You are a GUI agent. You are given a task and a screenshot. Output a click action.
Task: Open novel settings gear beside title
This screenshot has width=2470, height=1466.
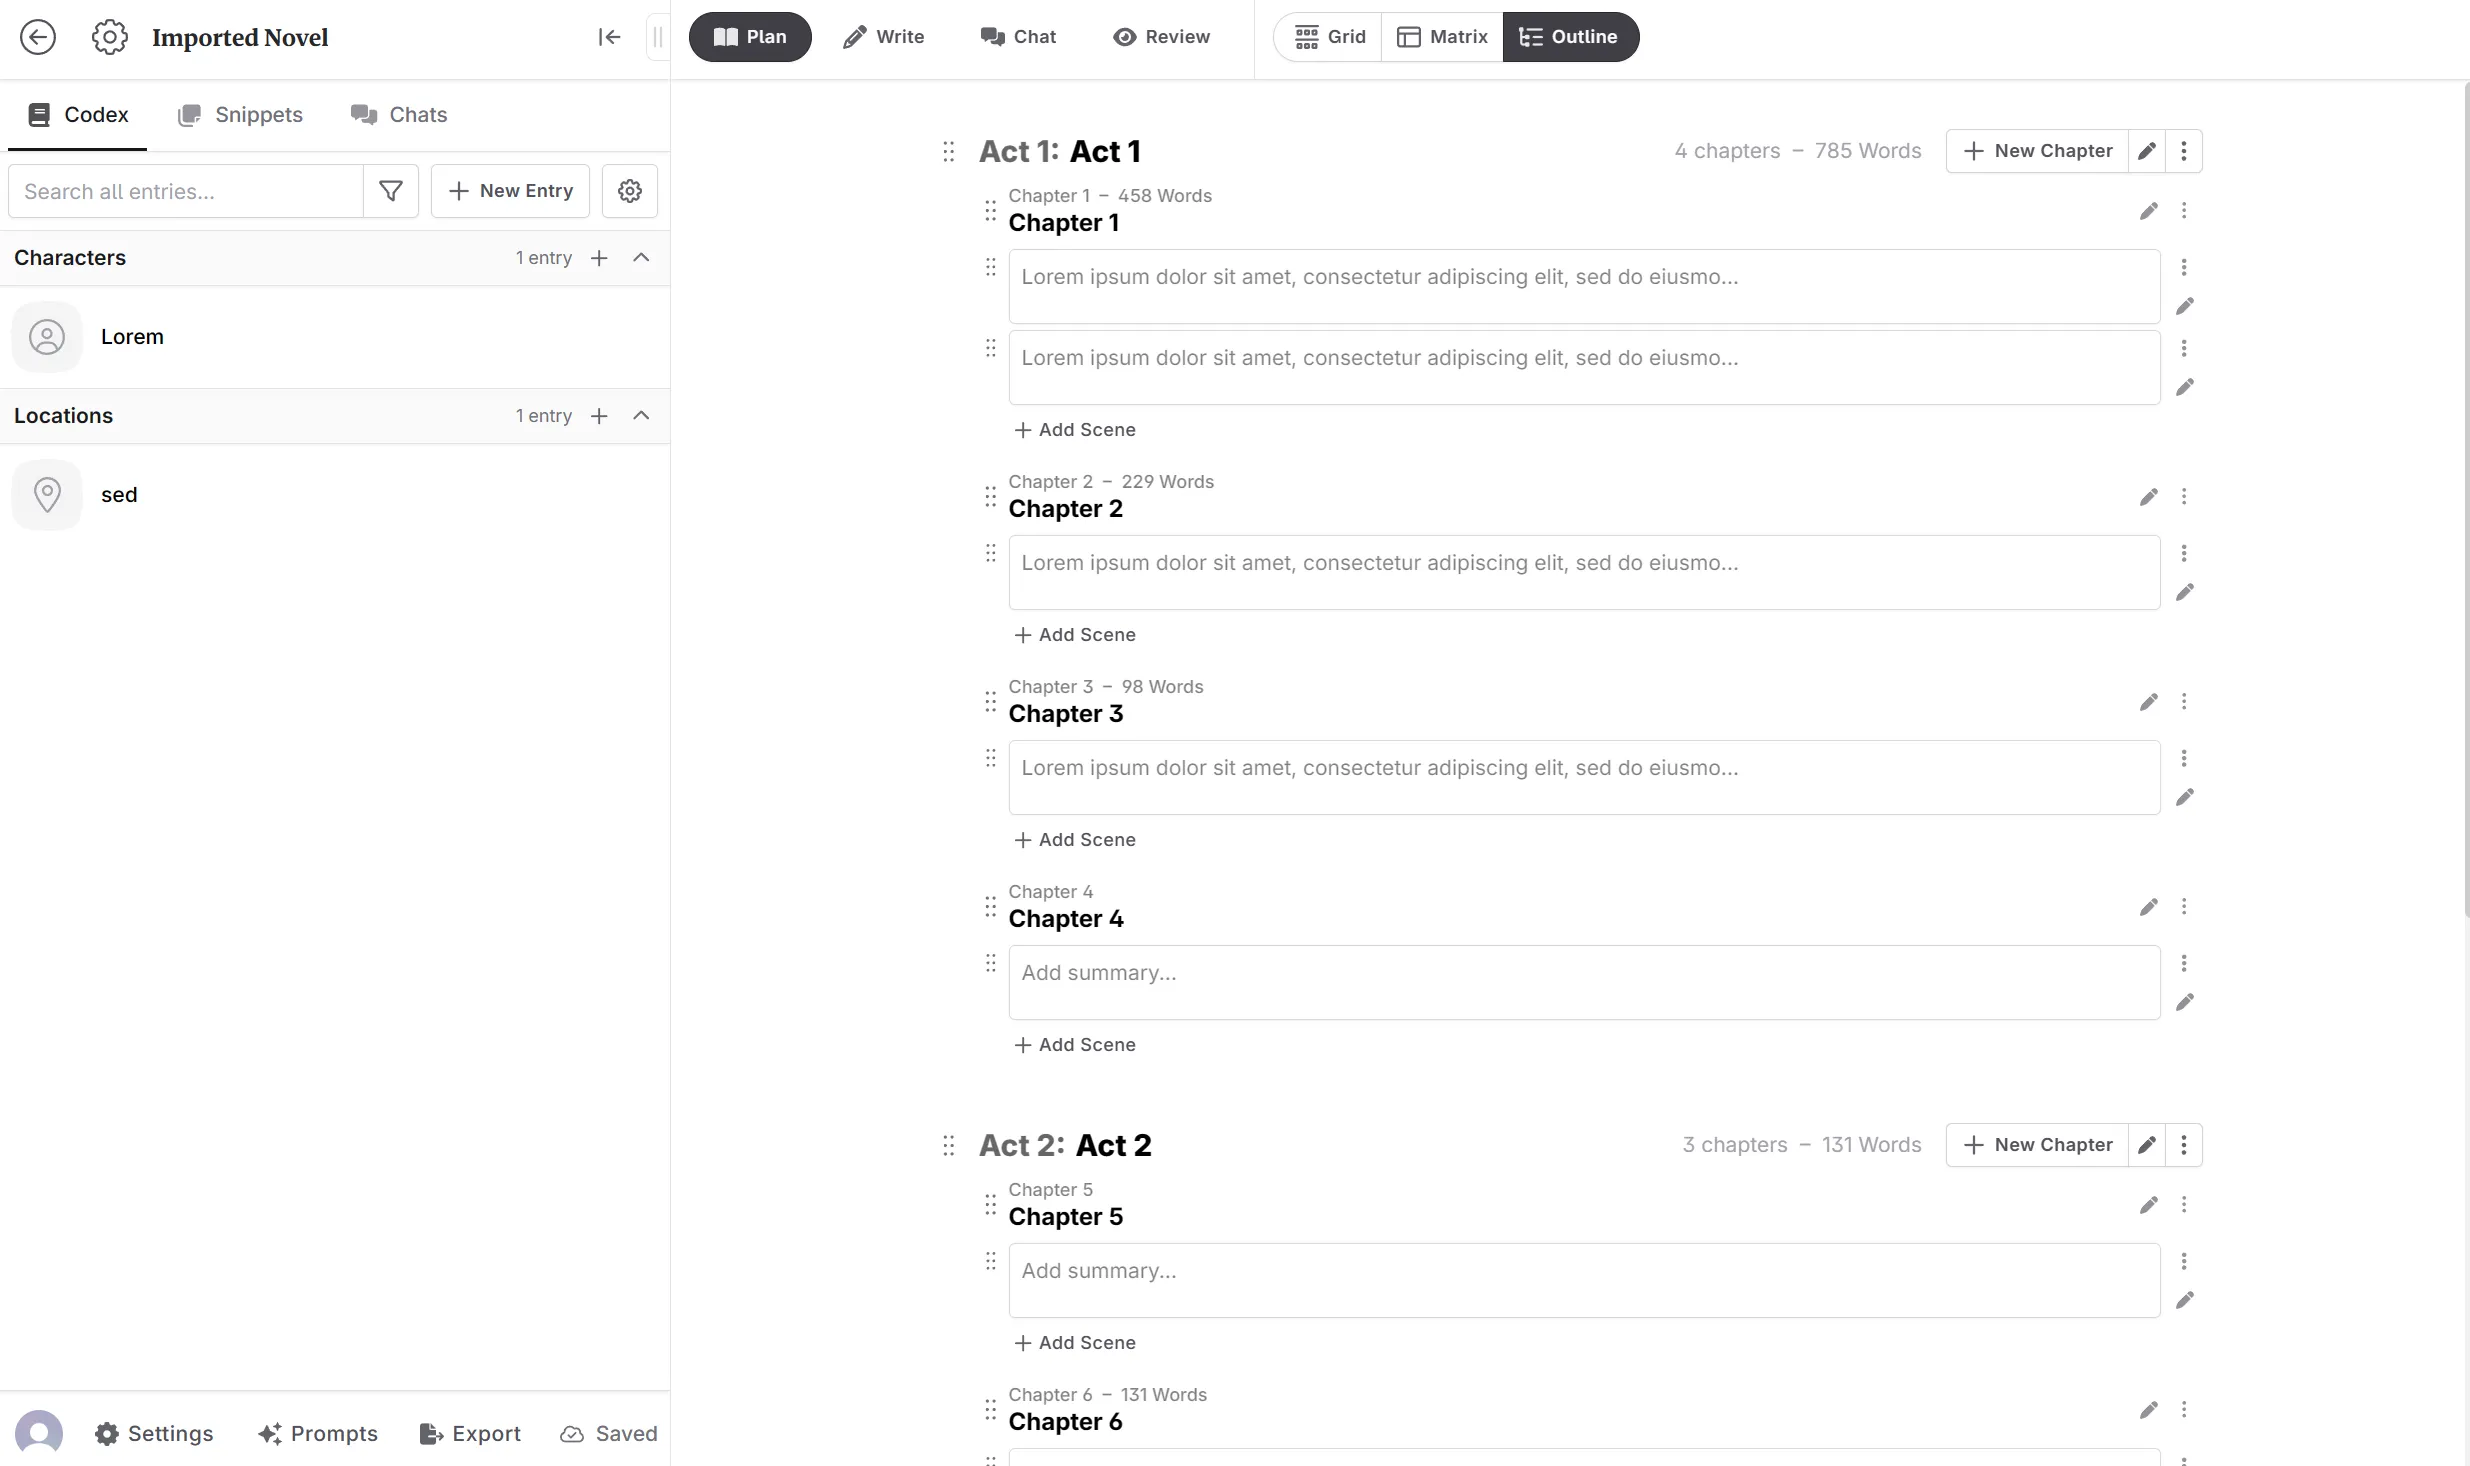[109, 37]
